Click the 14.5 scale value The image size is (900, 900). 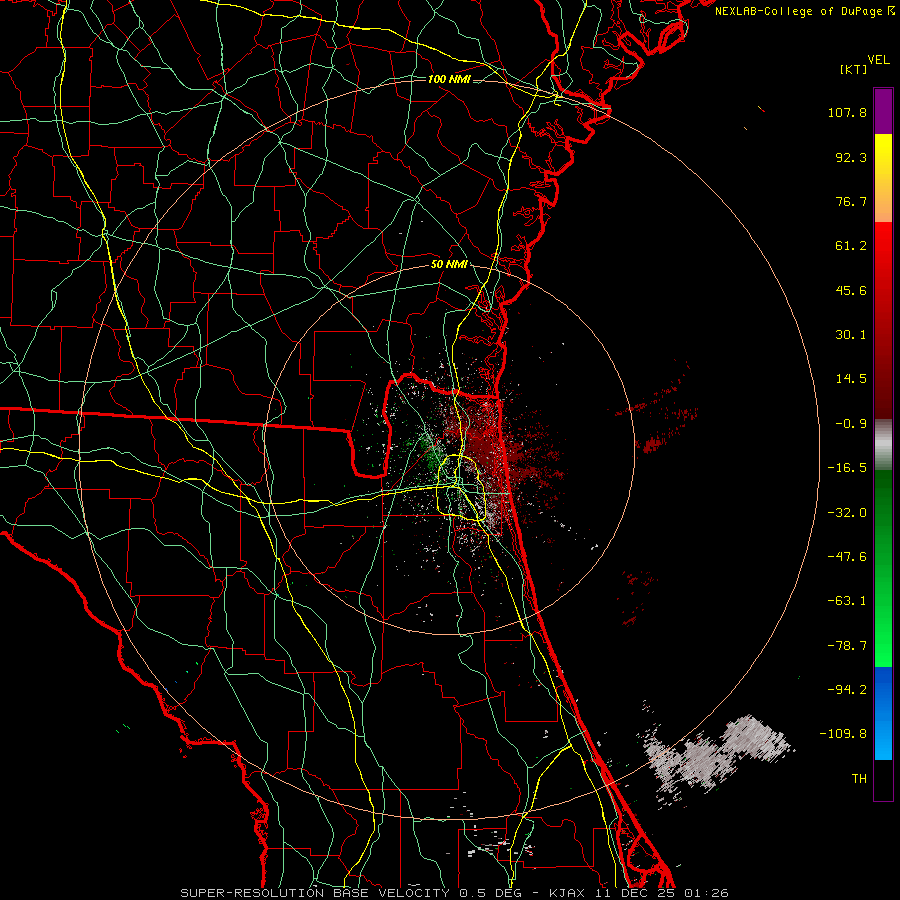click(x=851, y=379)
